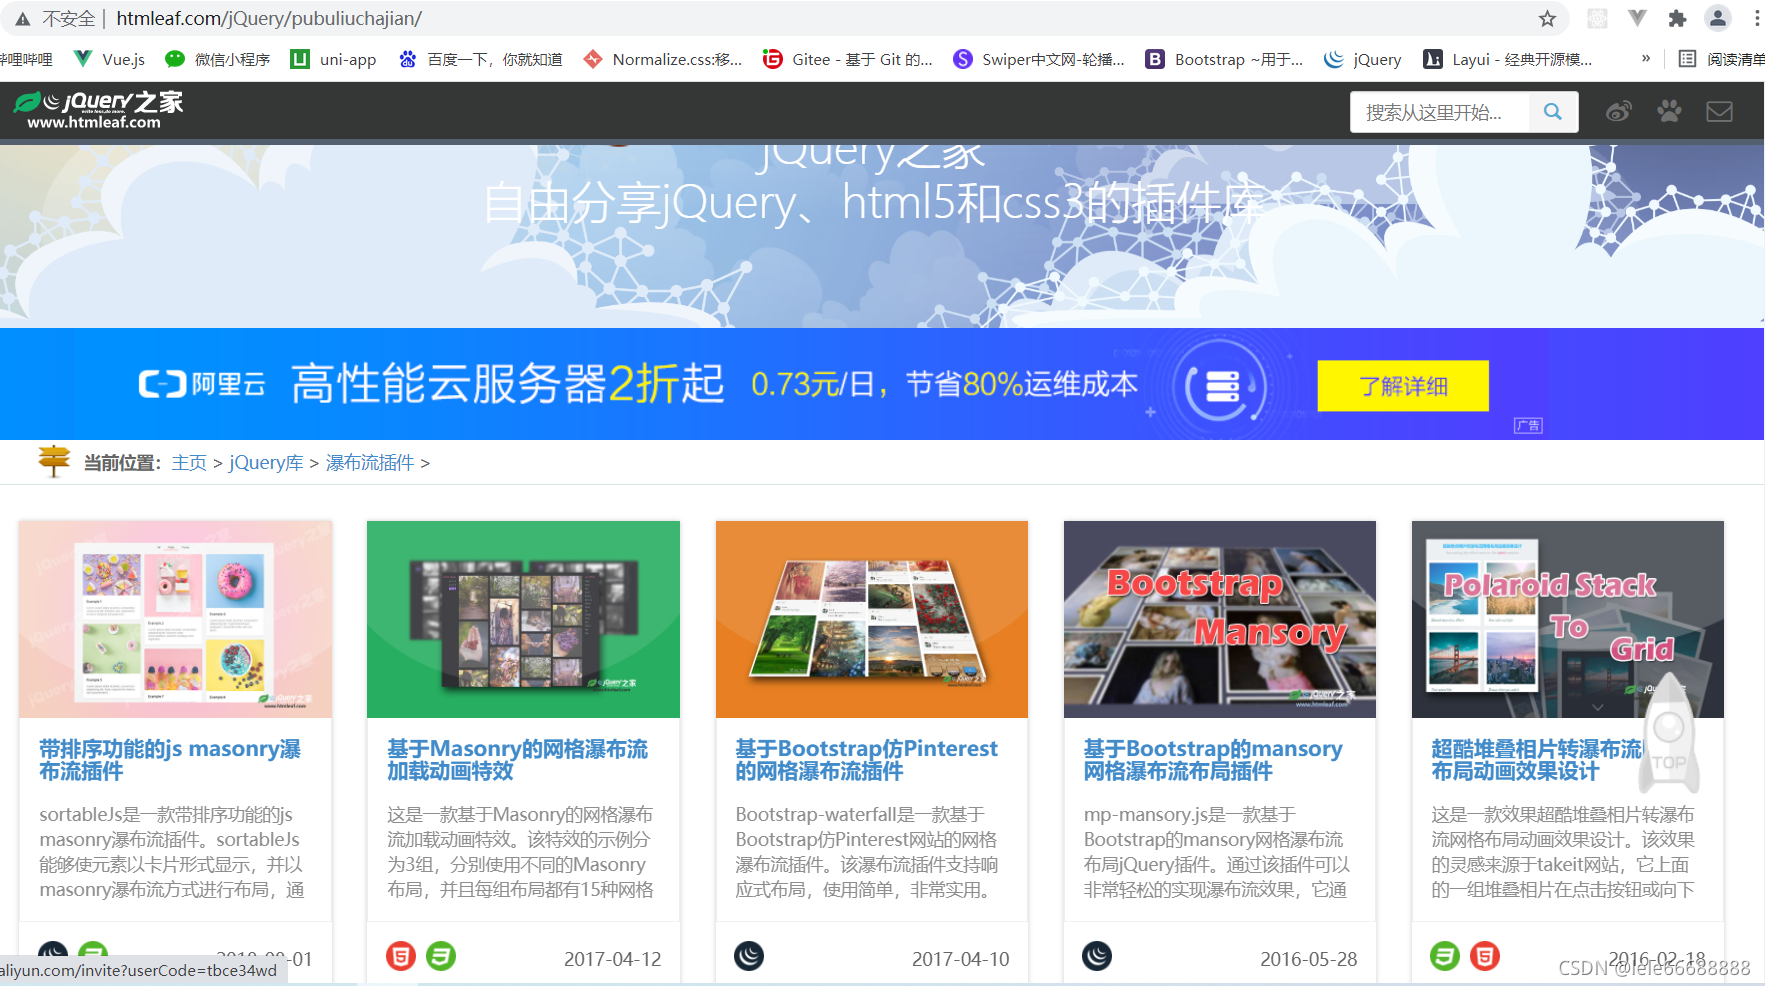This screenshot has height=986, width=1765.
Task: Open title 基于Masonry的网格瀑布流加载动画特效
Action: click(x=518, y=760)
